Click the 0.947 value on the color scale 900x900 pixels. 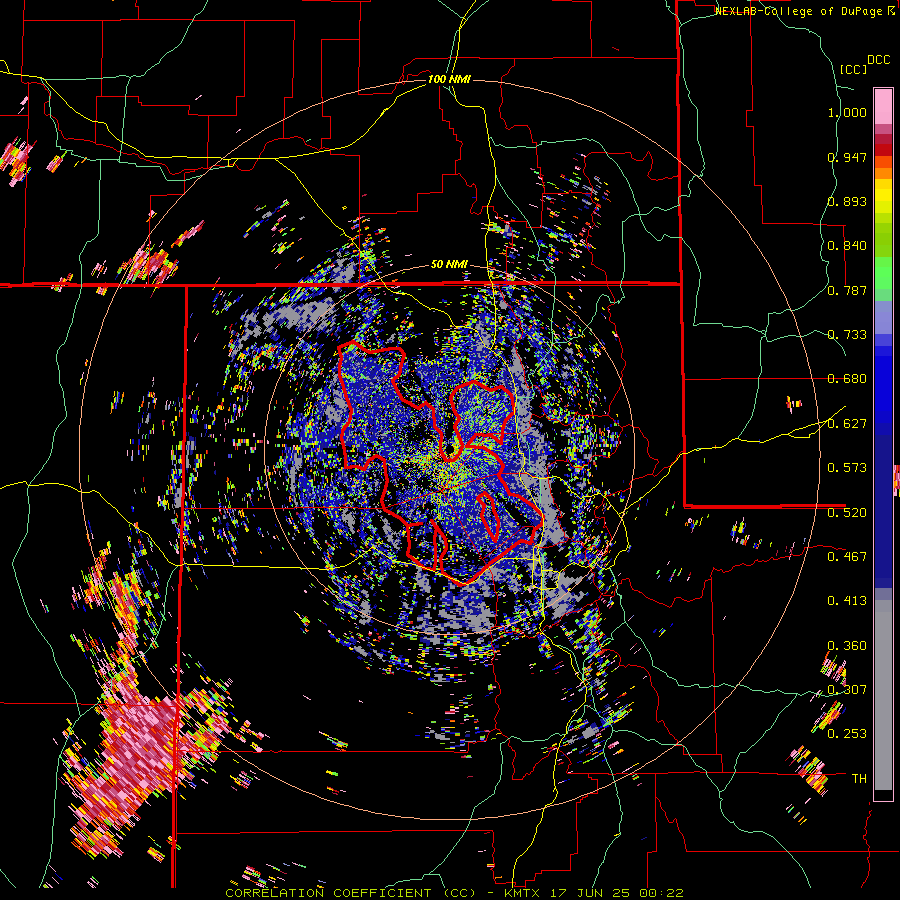point(847,157)
